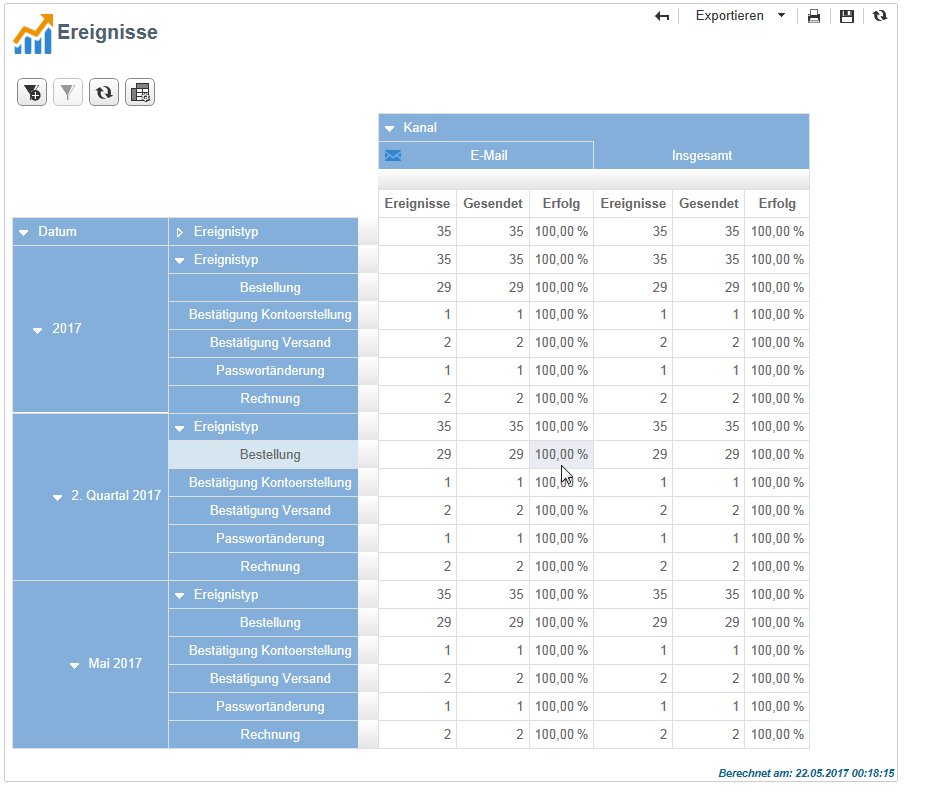Click the greyed-out filter funnel icon
933x811 pixels.
coord(68,92)
